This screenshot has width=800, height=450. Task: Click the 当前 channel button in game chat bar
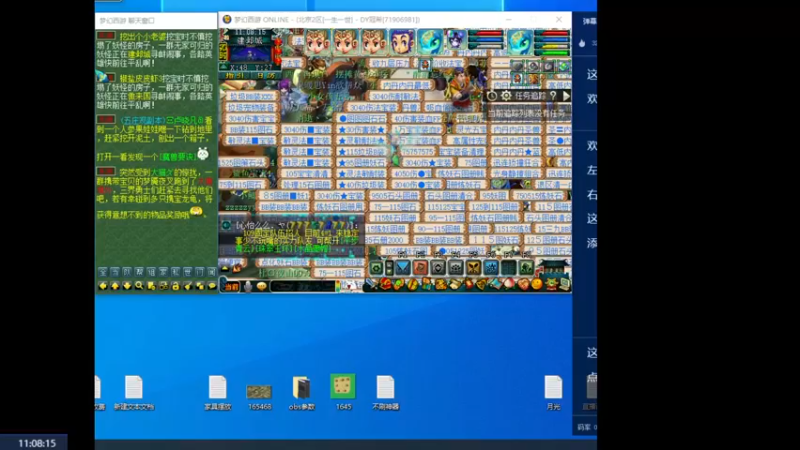point(231,287)
